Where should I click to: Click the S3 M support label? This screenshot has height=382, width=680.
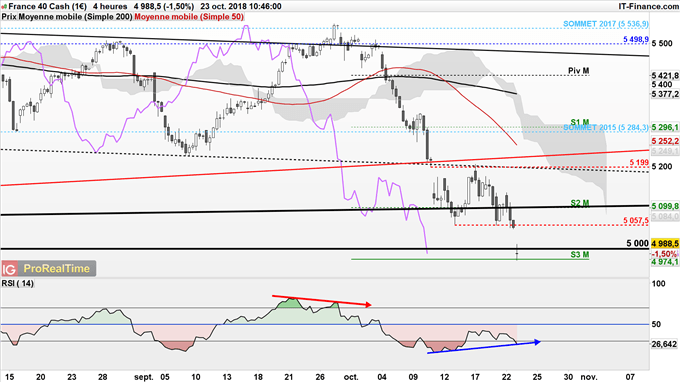[580, 255]
